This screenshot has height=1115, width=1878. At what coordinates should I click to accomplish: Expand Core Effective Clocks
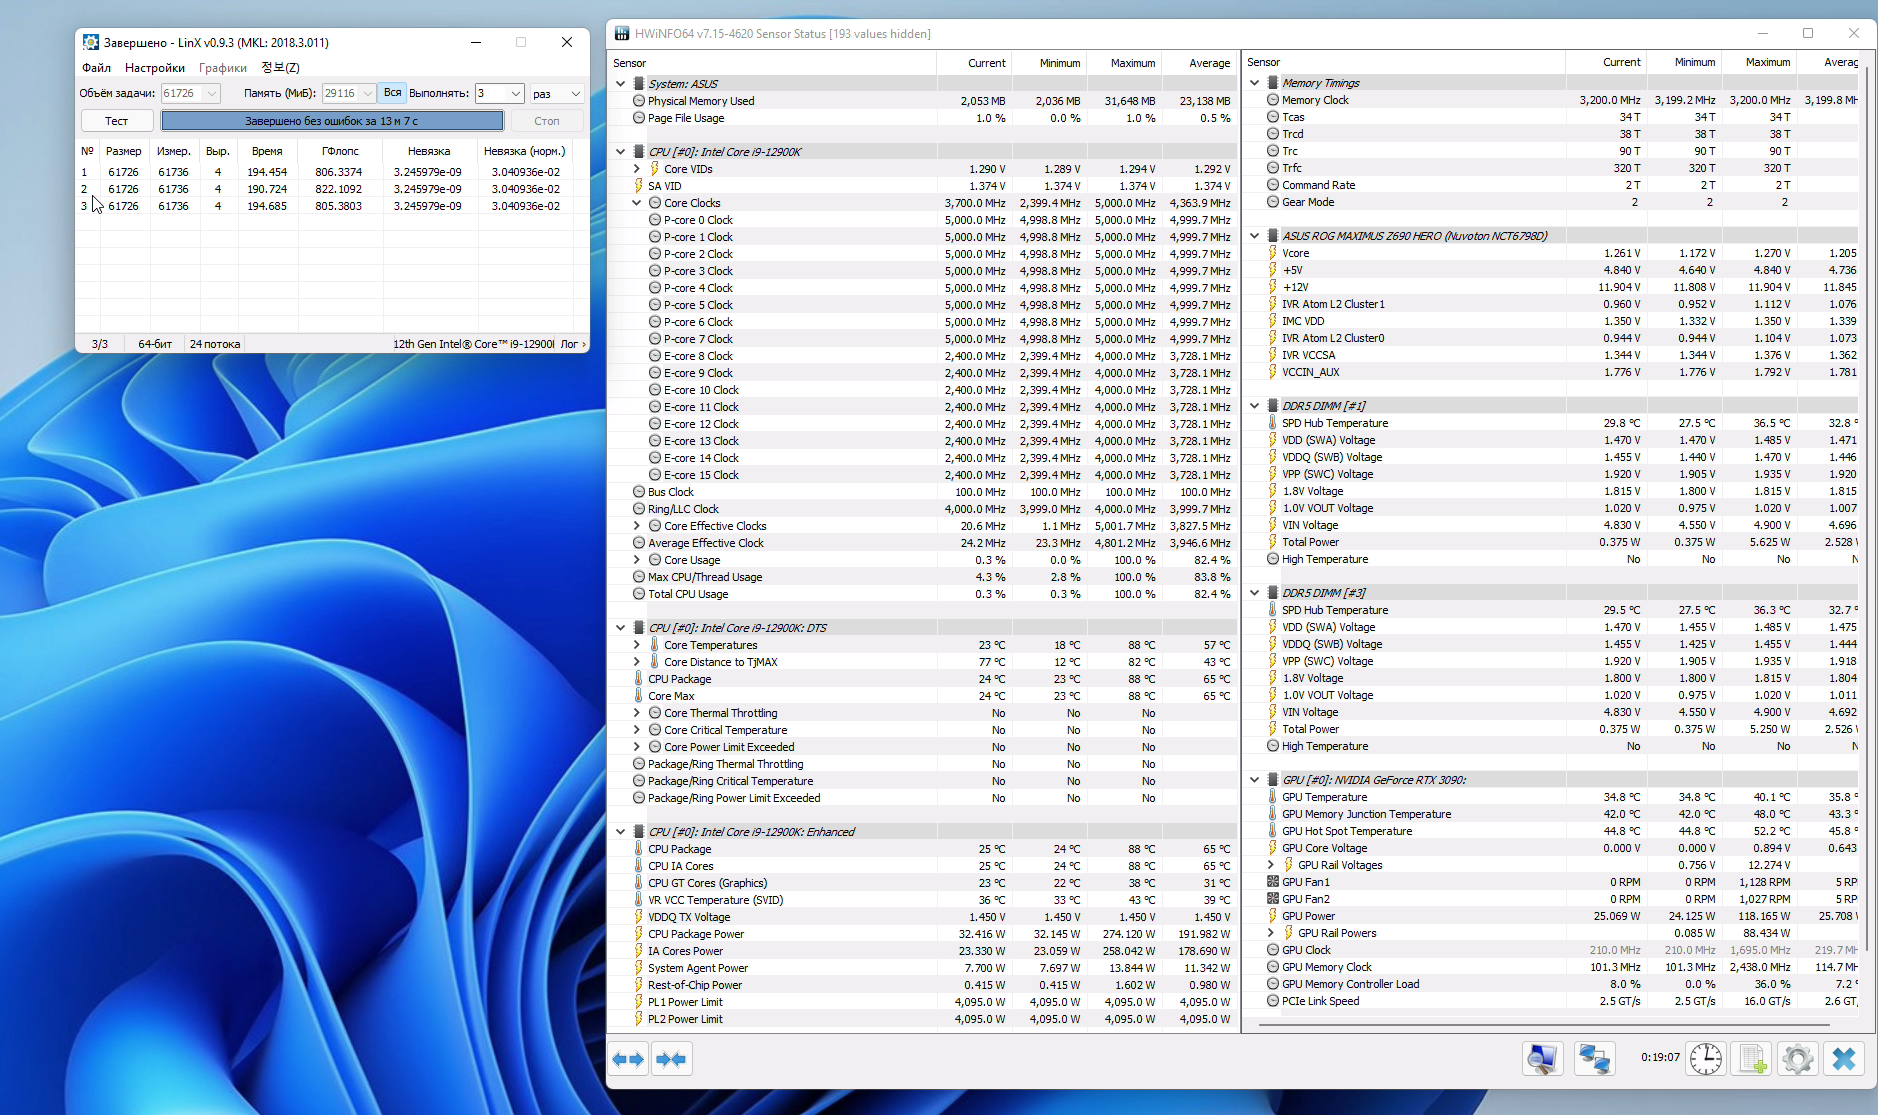click(637, 526)
